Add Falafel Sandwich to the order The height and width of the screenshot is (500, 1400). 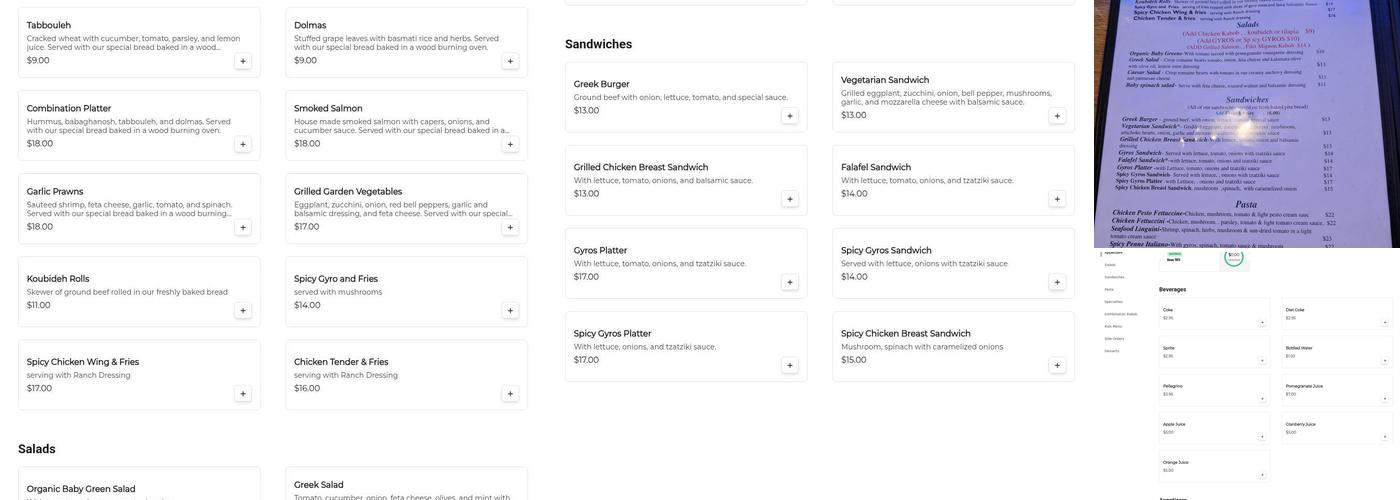point(1057,199)
